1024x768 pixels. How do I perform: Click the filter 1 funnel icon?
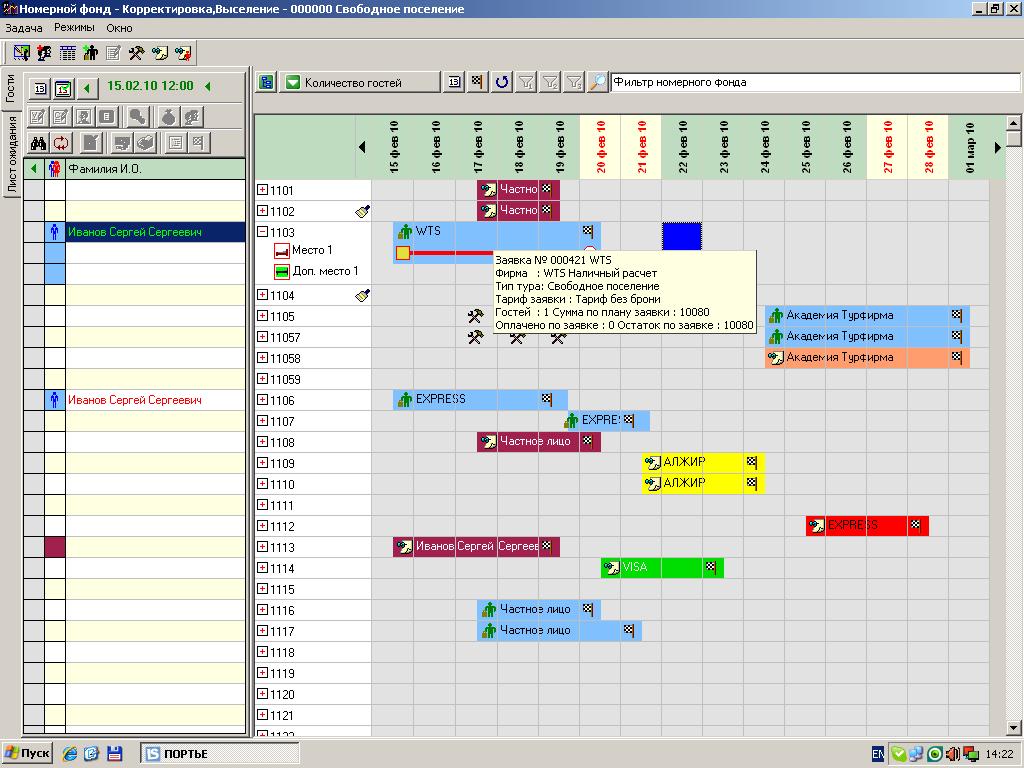point(526,82)
